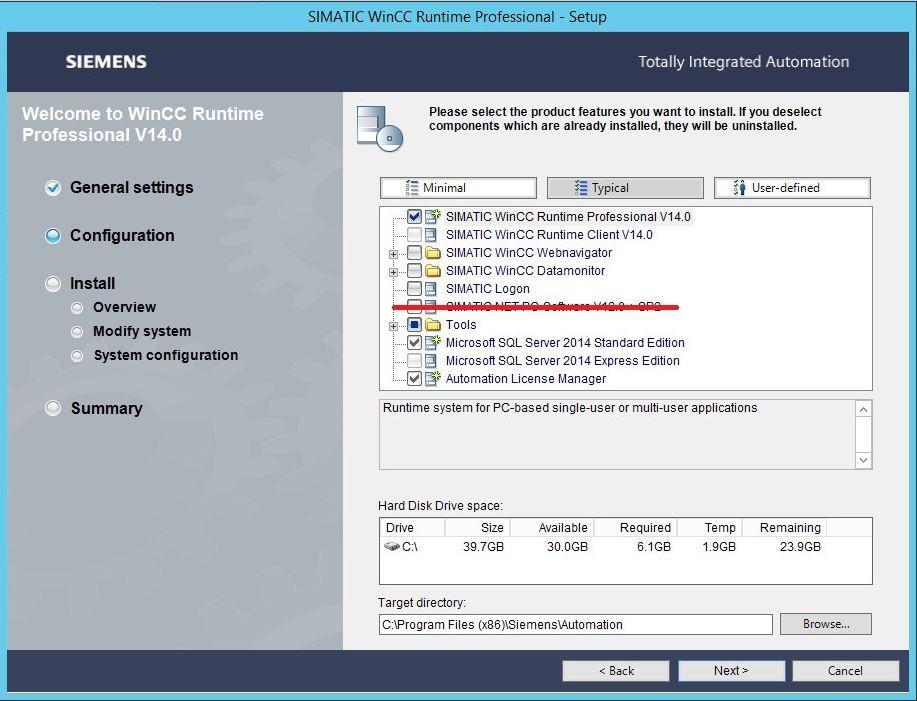Click the General settings step label
Screen dimensions: 917x701
[x=132, y=188]
